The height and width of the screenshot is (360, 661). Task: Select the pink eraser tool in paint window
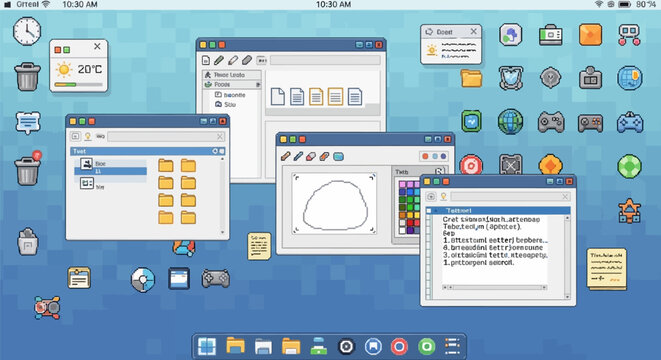pos(311,156)
